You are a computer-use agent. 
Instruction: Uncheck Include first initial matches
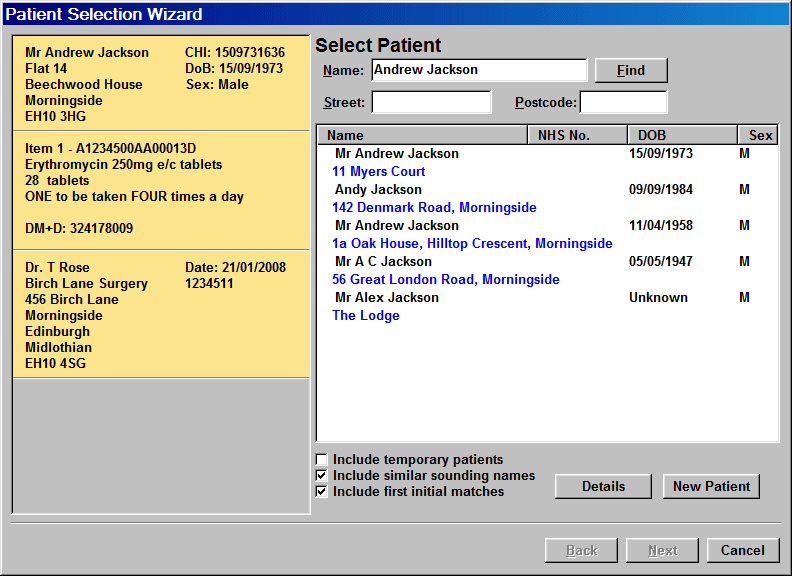pyautogui.click(x=322, y=492)
